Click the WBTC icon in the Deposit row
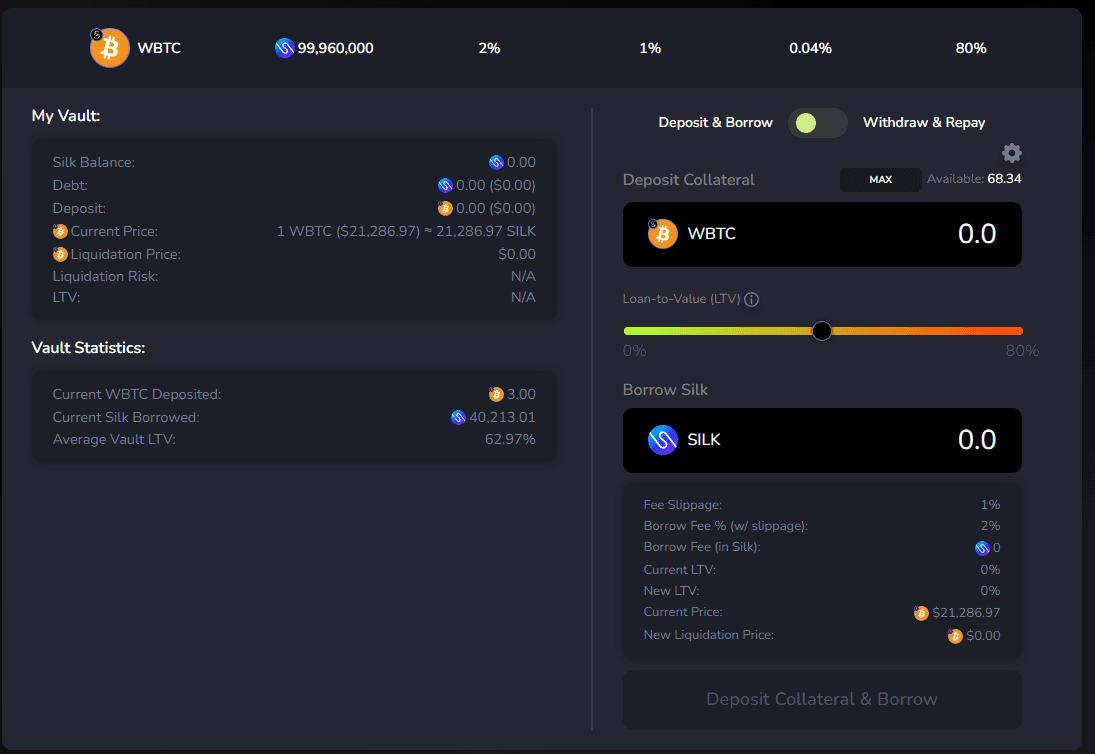1095x754 pixels. [x=445, y=208]
